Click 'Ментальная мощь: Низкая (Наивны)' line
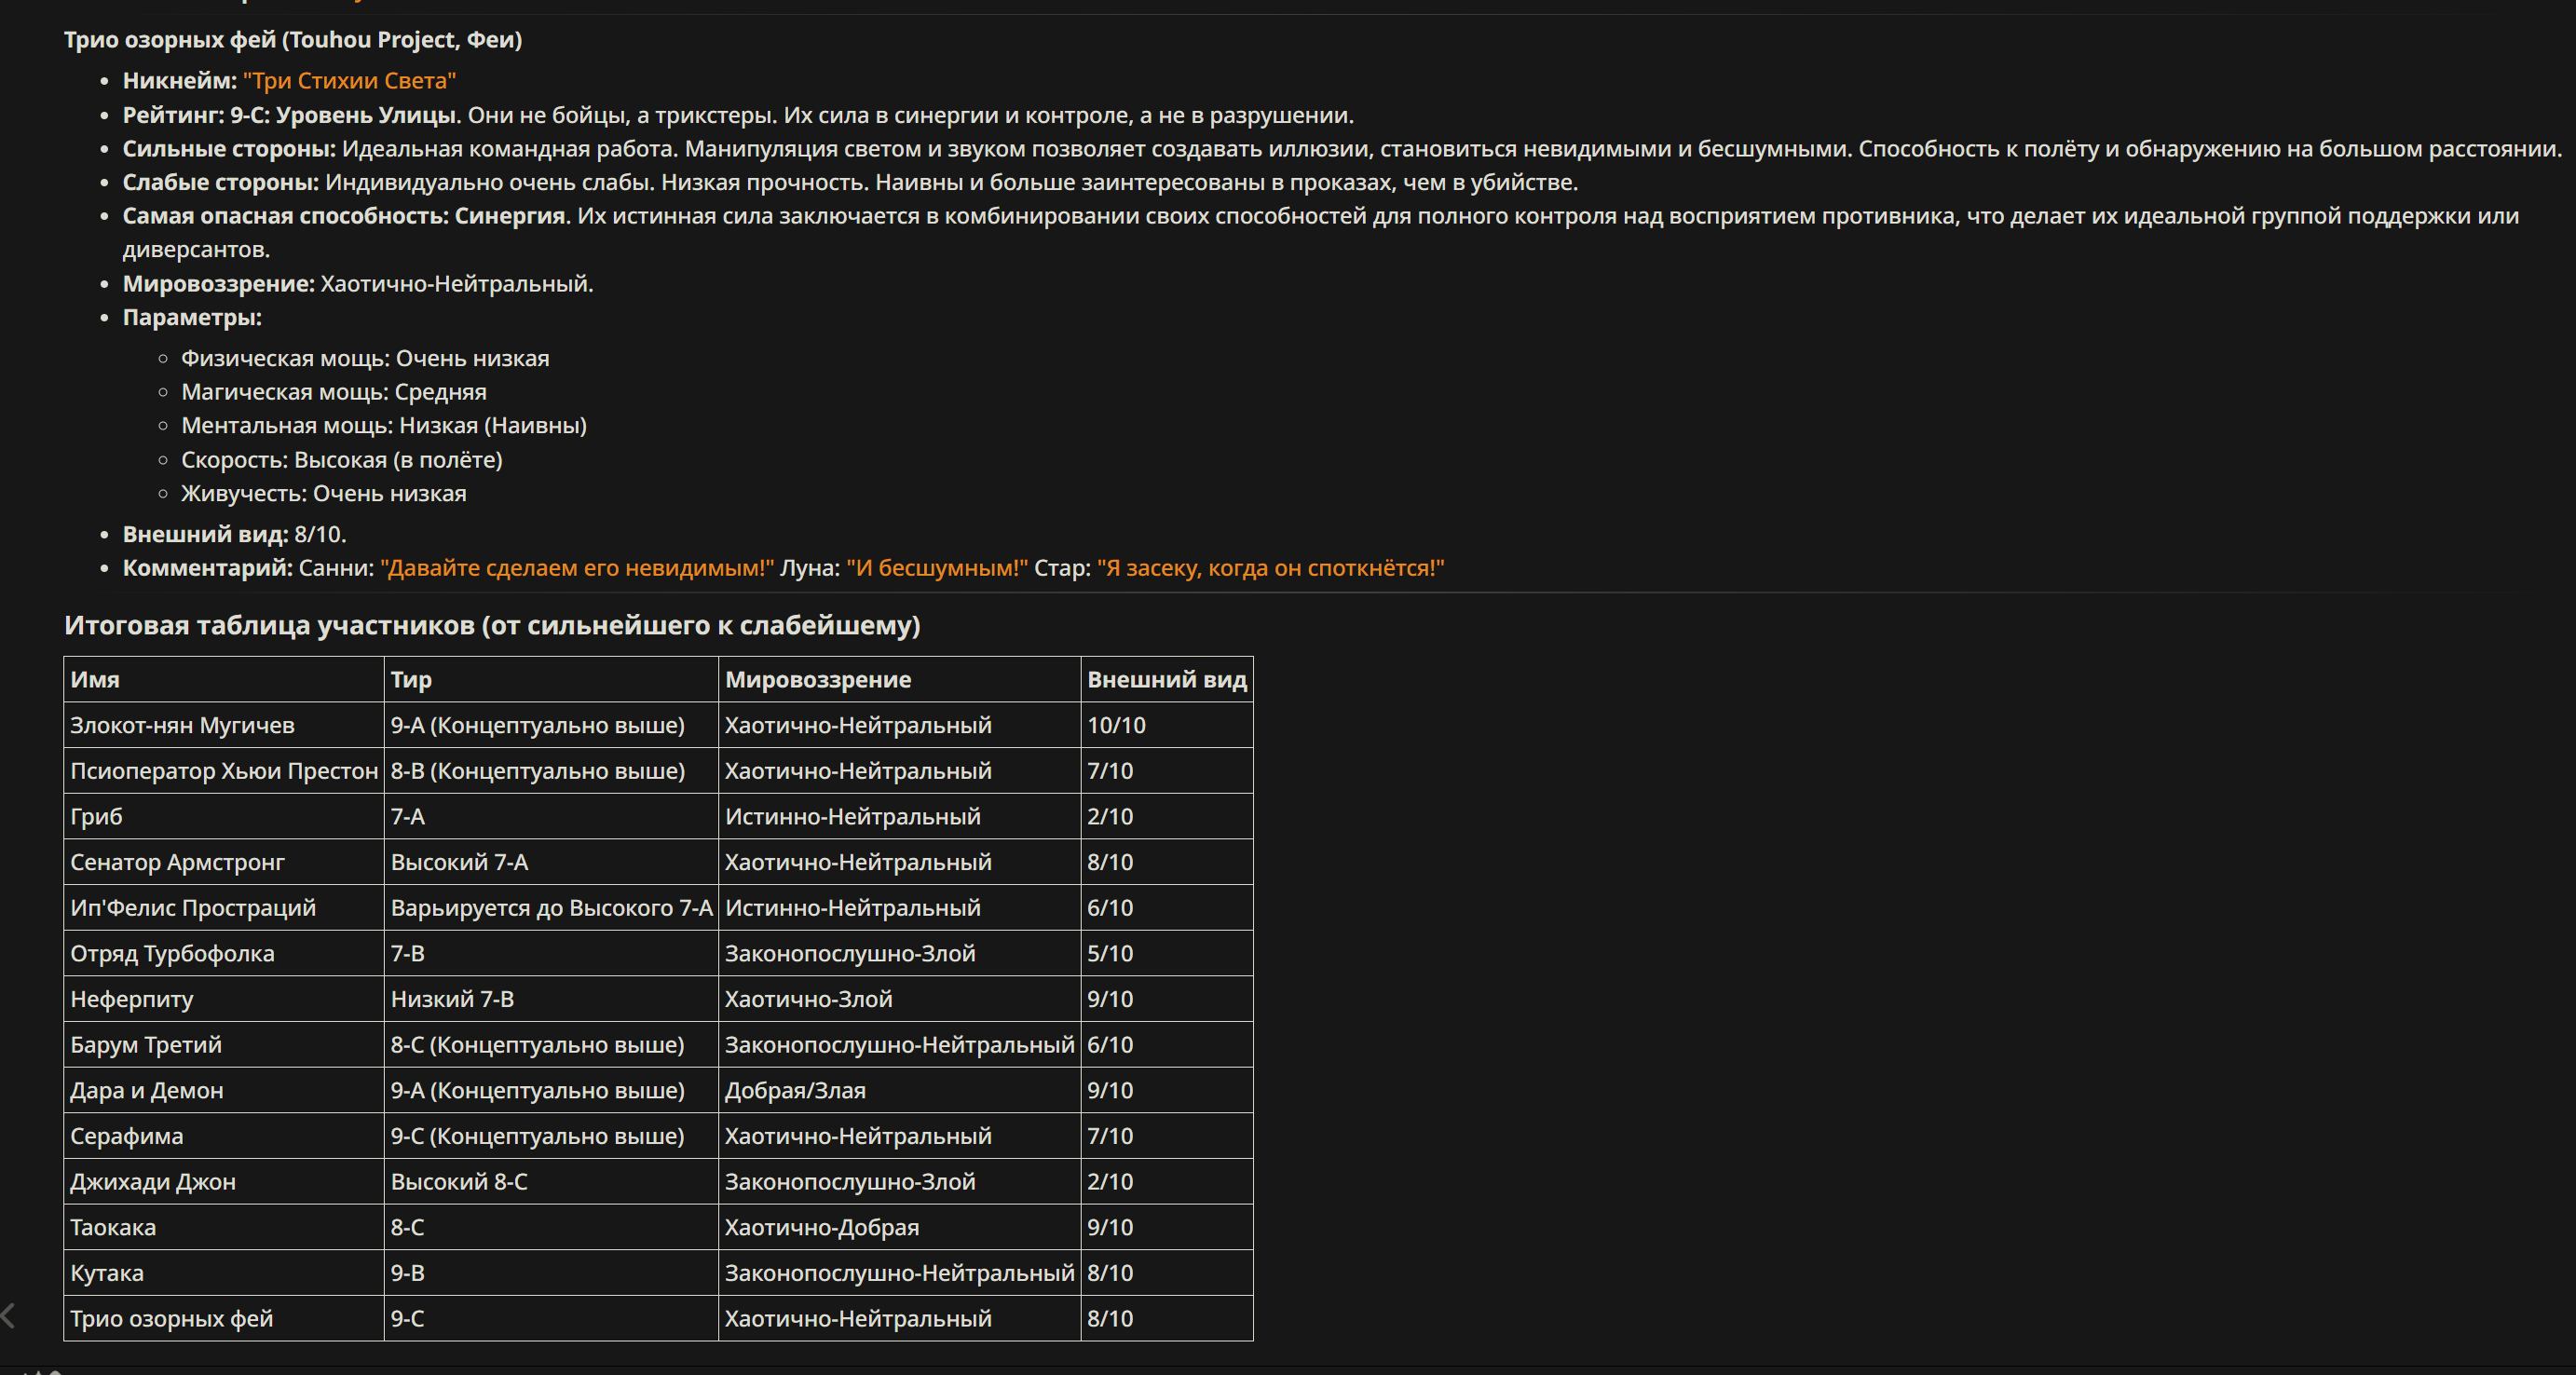The image size is (2576, 1375). tap(384, 426)
